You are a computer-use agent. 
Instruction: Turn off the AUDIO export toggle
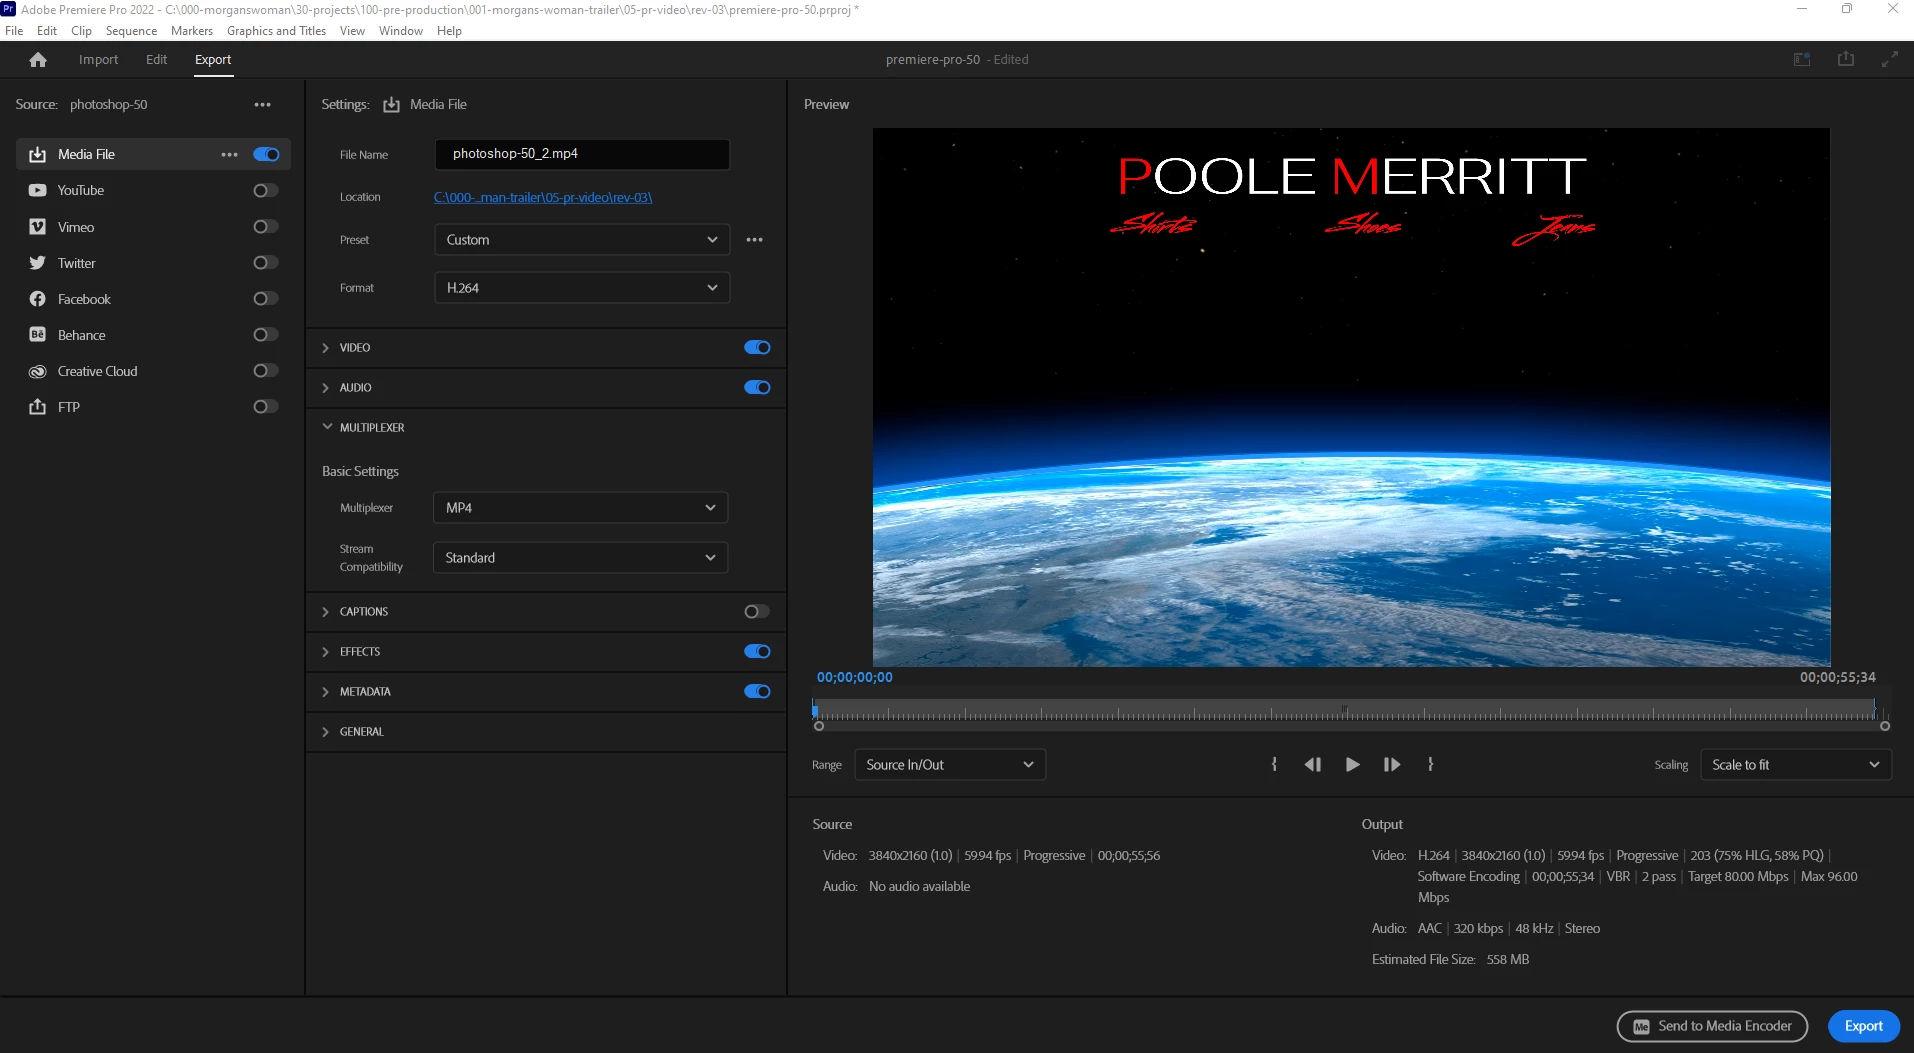757,388
